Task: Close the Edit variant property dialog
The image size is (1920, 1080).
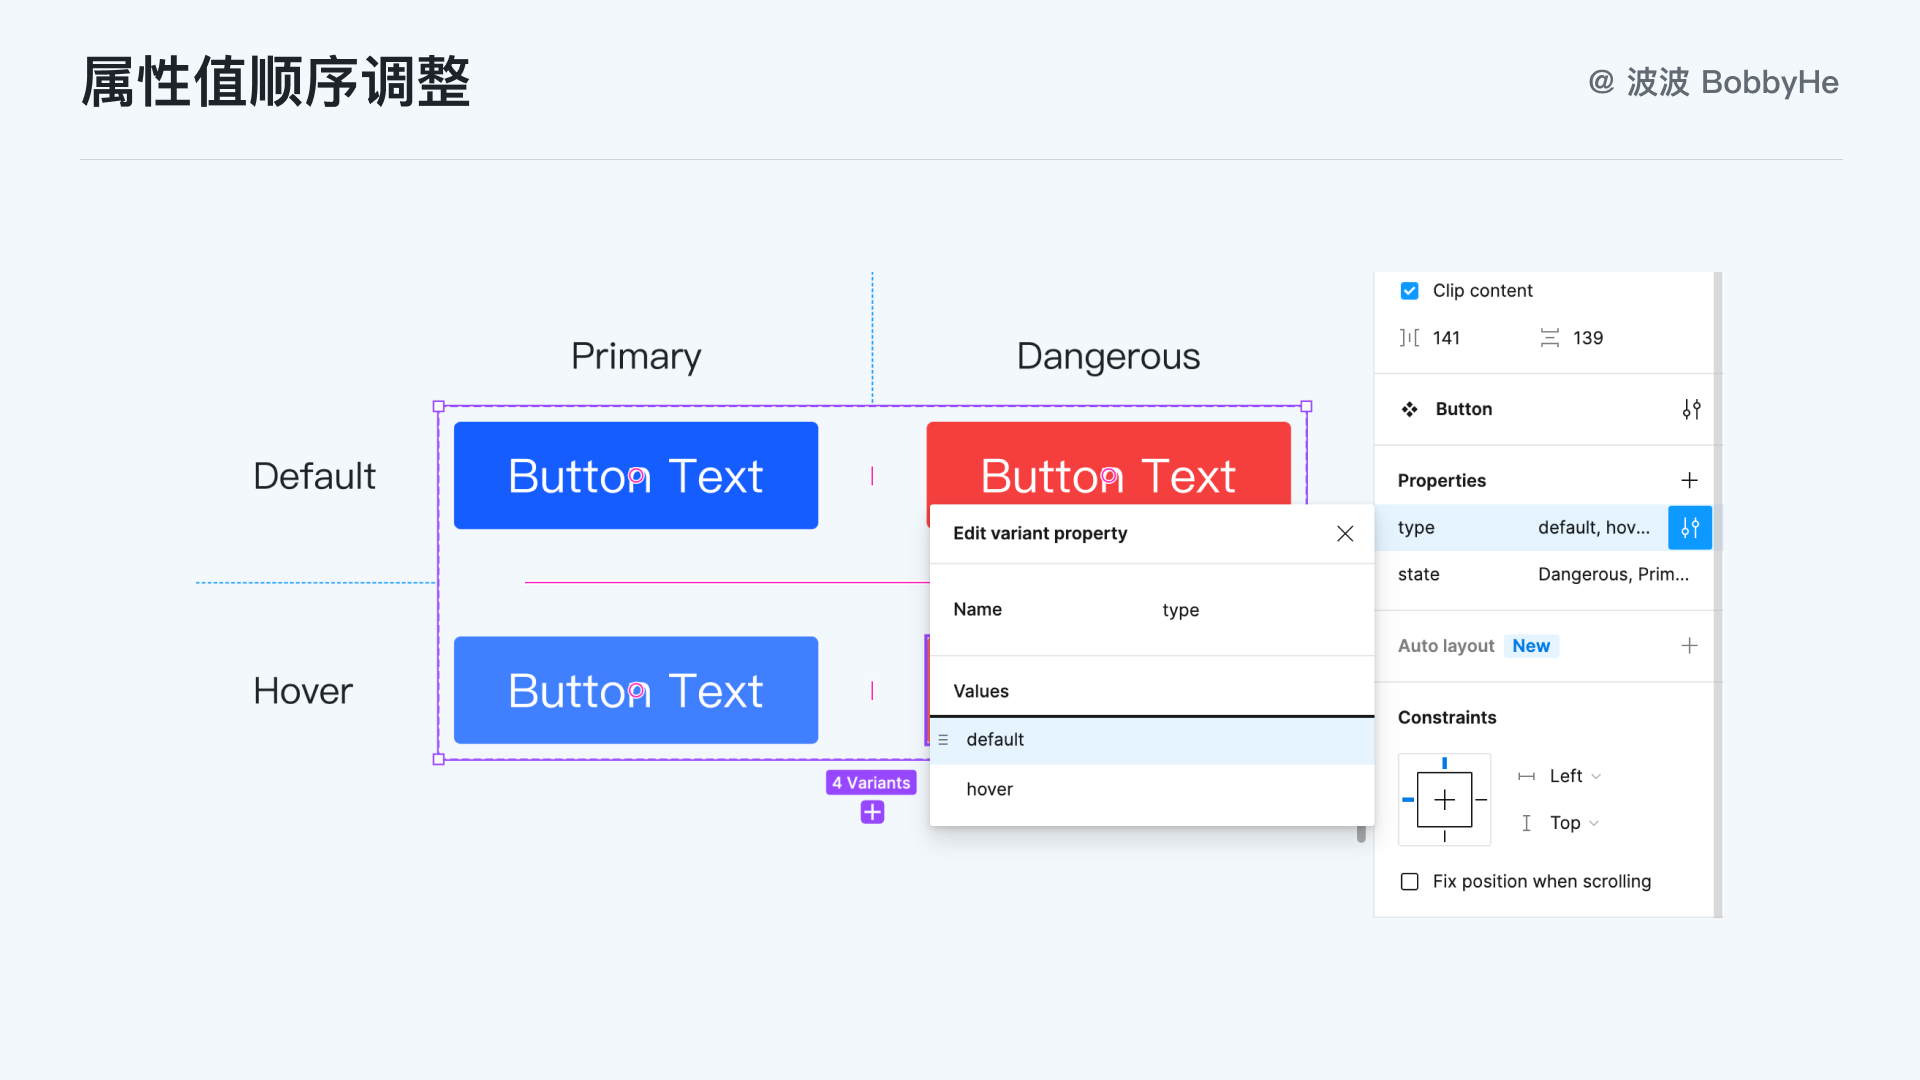Action: click(1345, 533)
